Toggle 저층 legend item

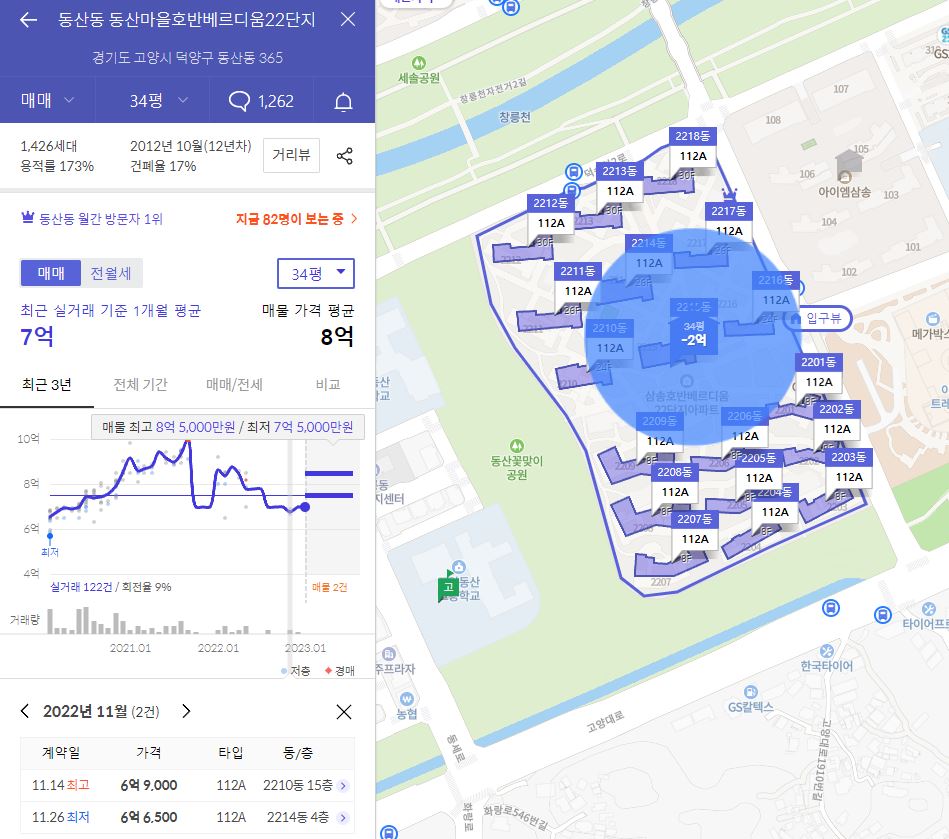click(x=296, y=671)
